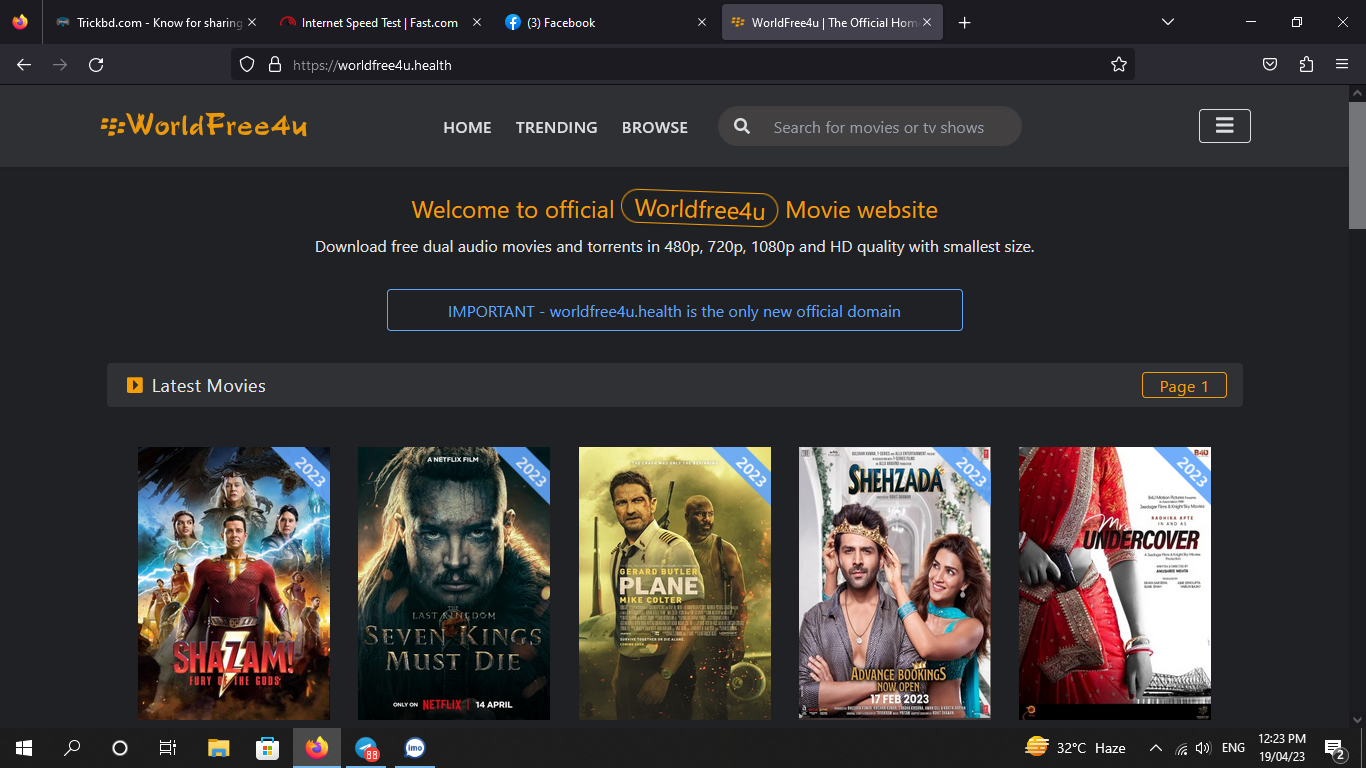Image resolution: width=1366 pixels, height=768 pixels.
Task: Click the scrollbar down arrow
Action: [1357, 718]
